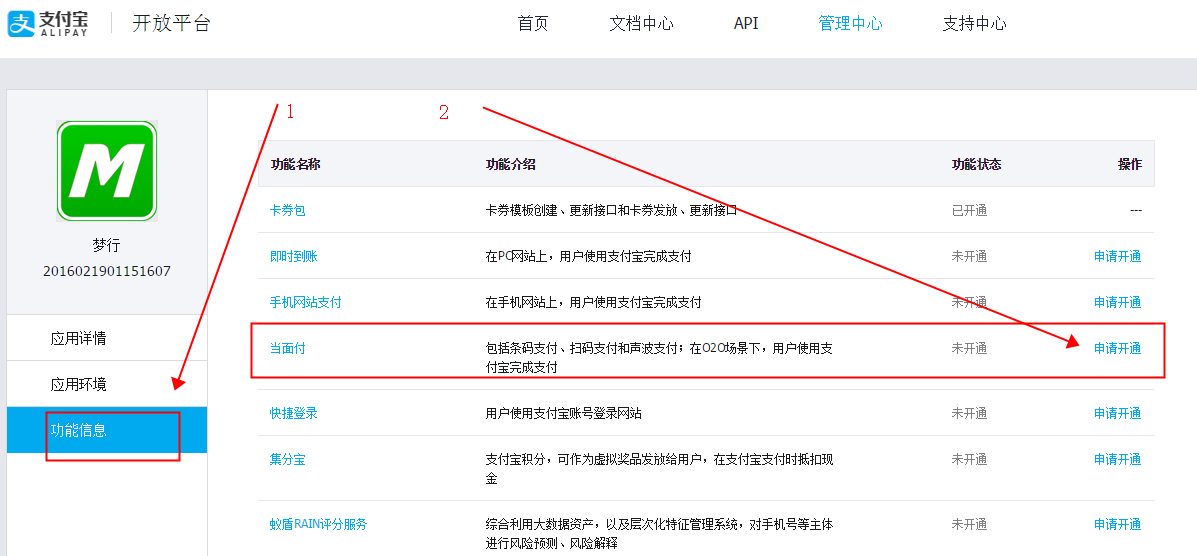Open the 即时到账 feature link

tap(294, 257)
